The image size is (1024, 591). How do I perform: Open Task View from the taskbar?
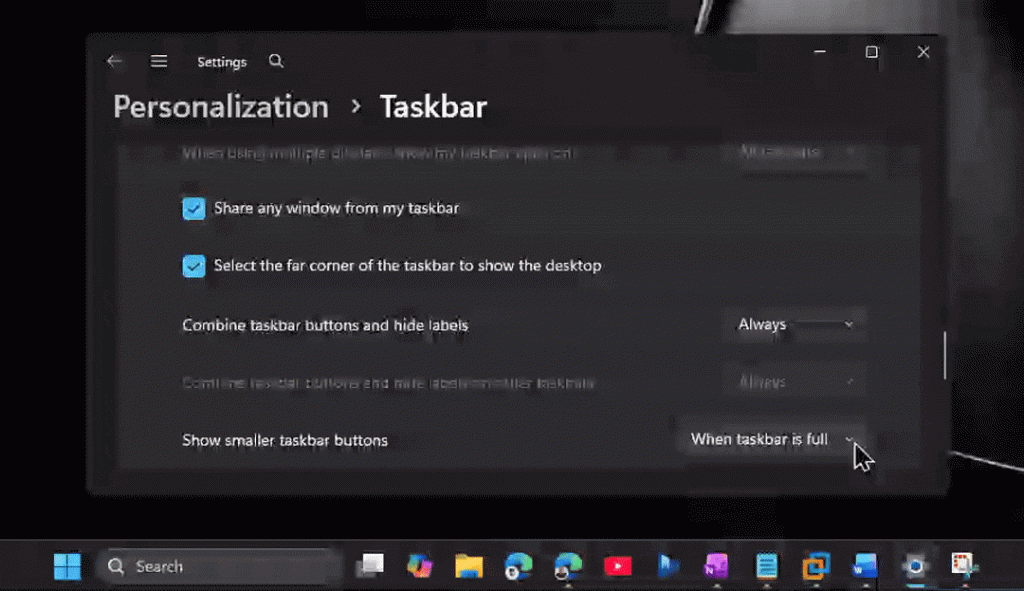[x=370, y=566]
